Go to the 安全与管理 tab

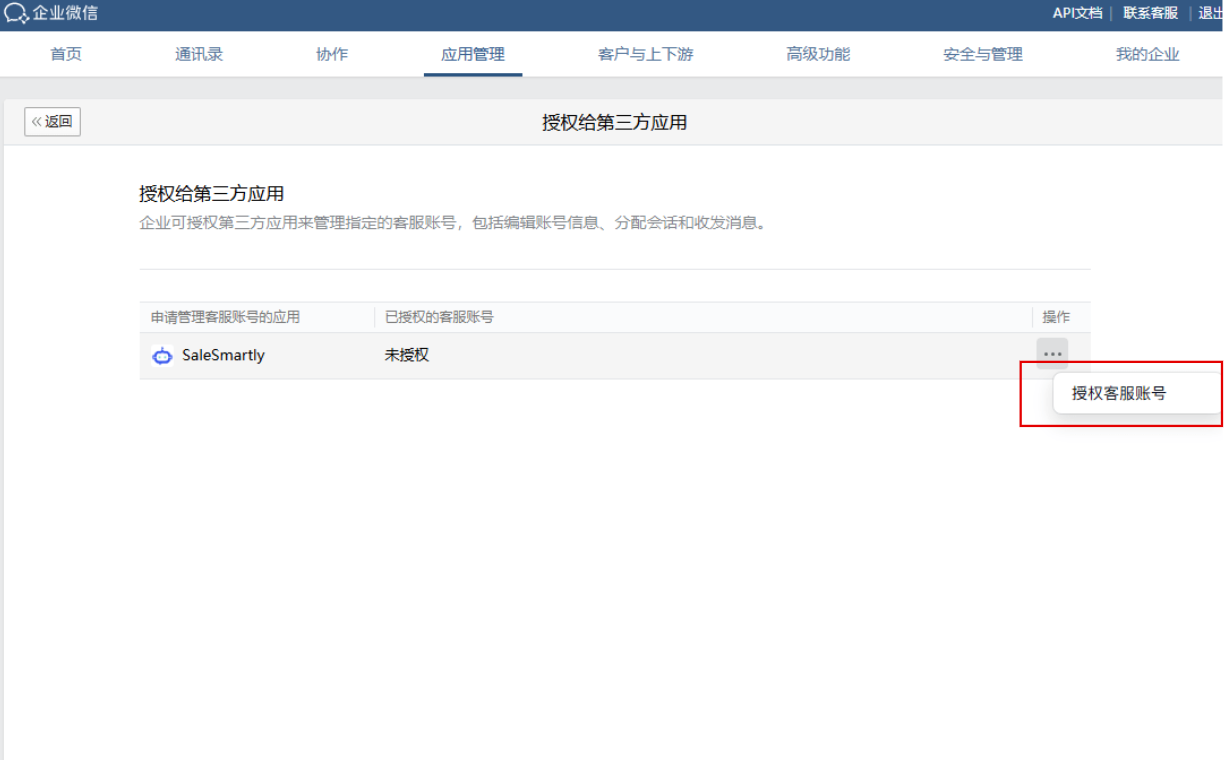coord(983,55)
